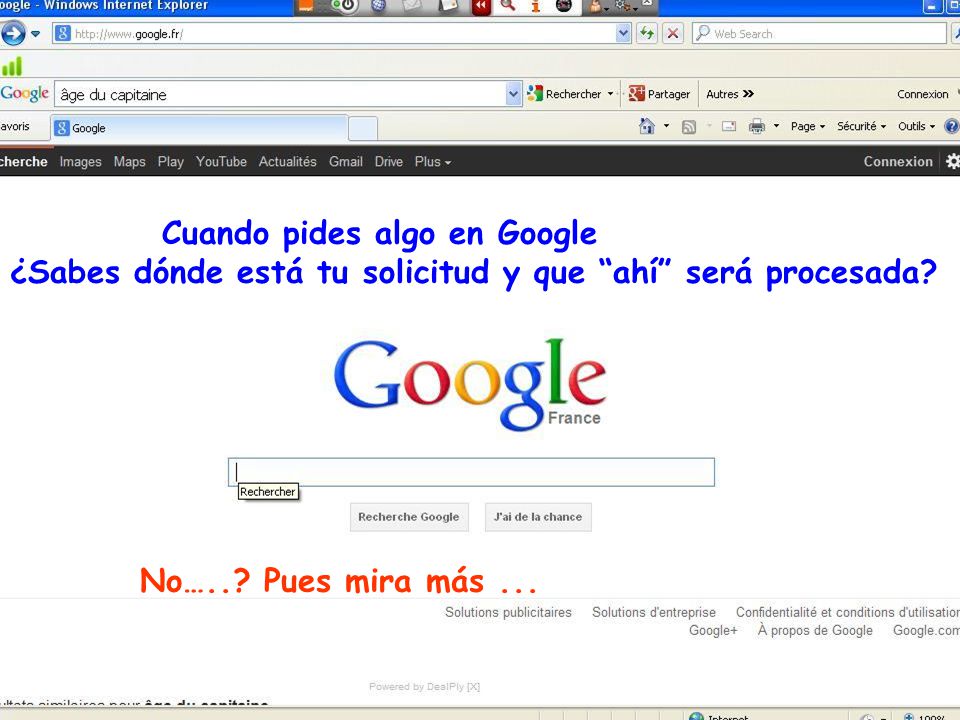
Task: Open the Solutions d'entreprise link
Action: coord(654,612)
